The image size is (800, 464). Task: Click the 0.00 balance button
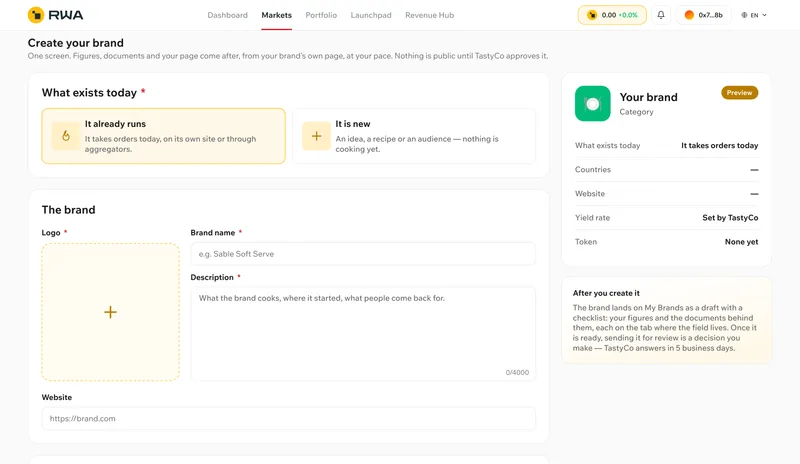click(612, 15)
